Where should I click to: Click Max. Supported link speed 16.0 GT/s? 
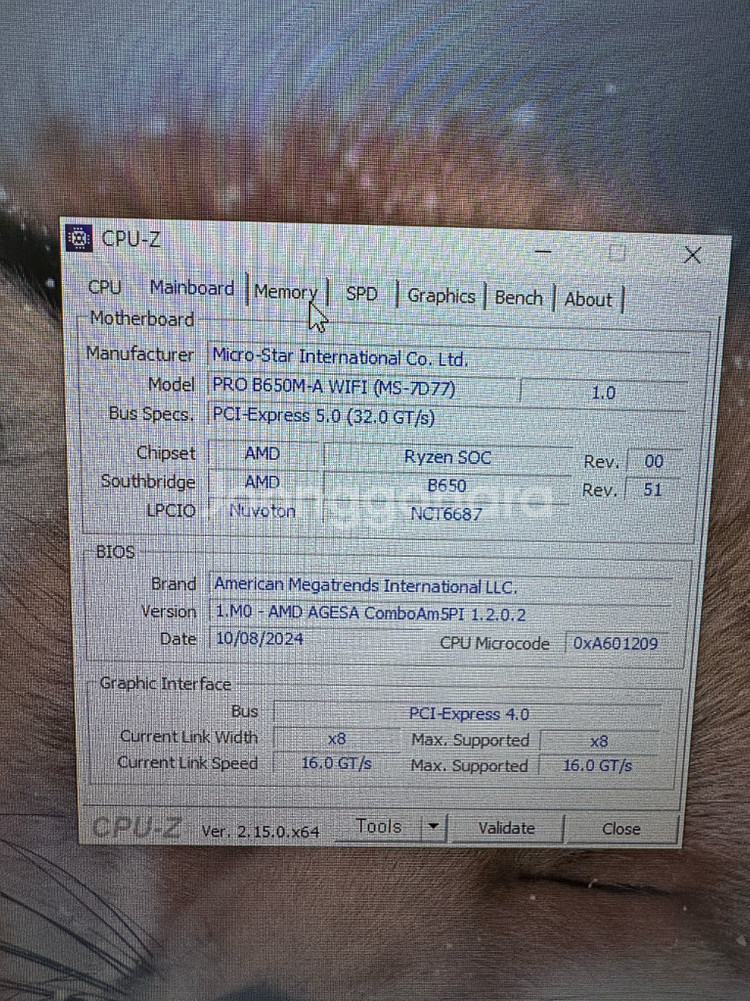tap(597, 765)
